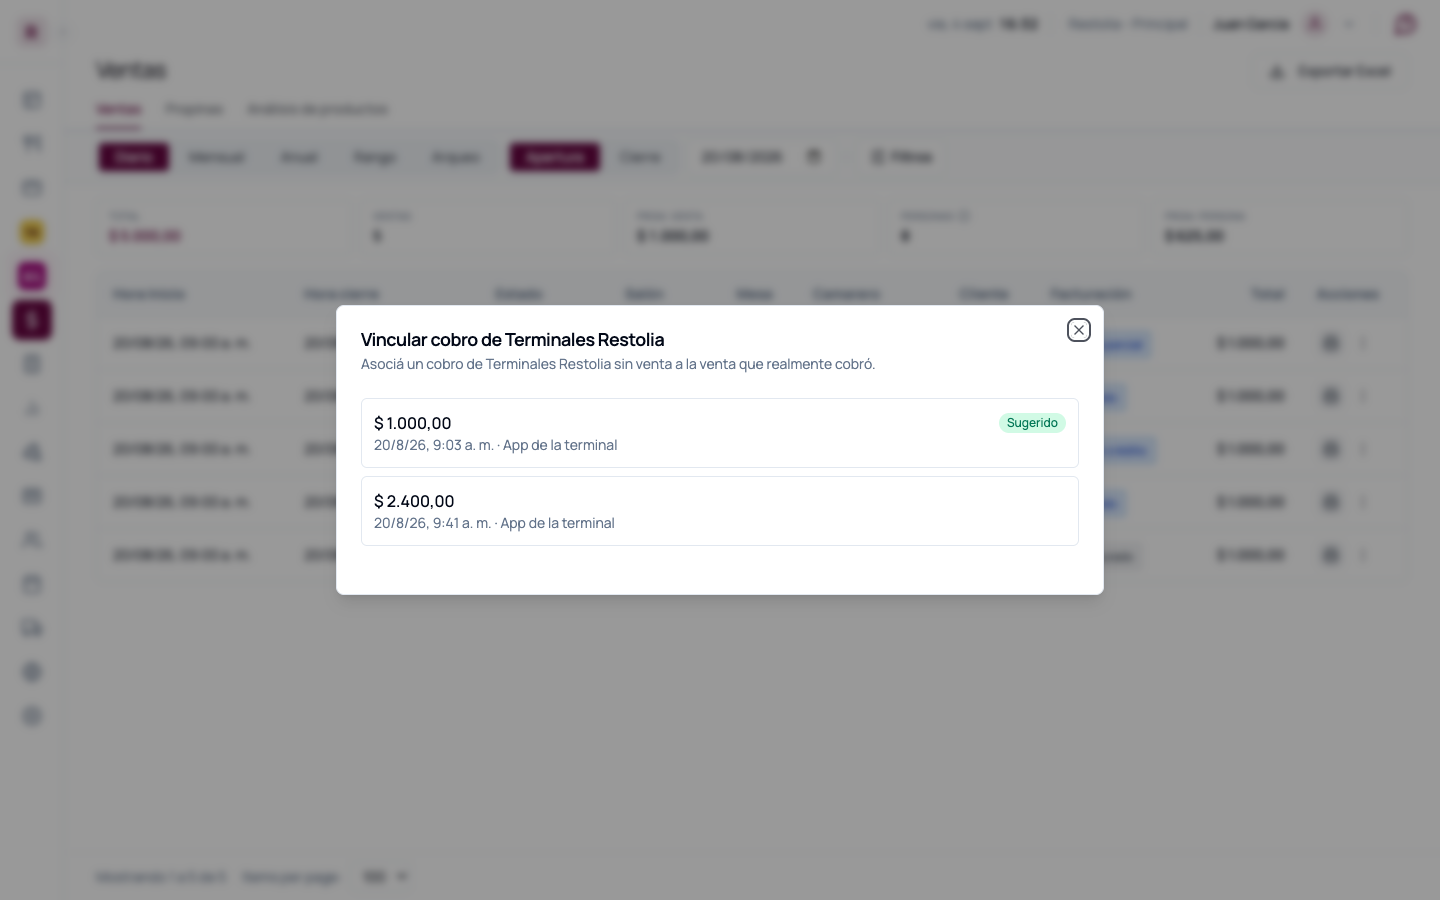The height and width of the screenshot is (900, 1440).
Task: Select the suggested $ 1.000,00 charge
Action: click(720, 433)
